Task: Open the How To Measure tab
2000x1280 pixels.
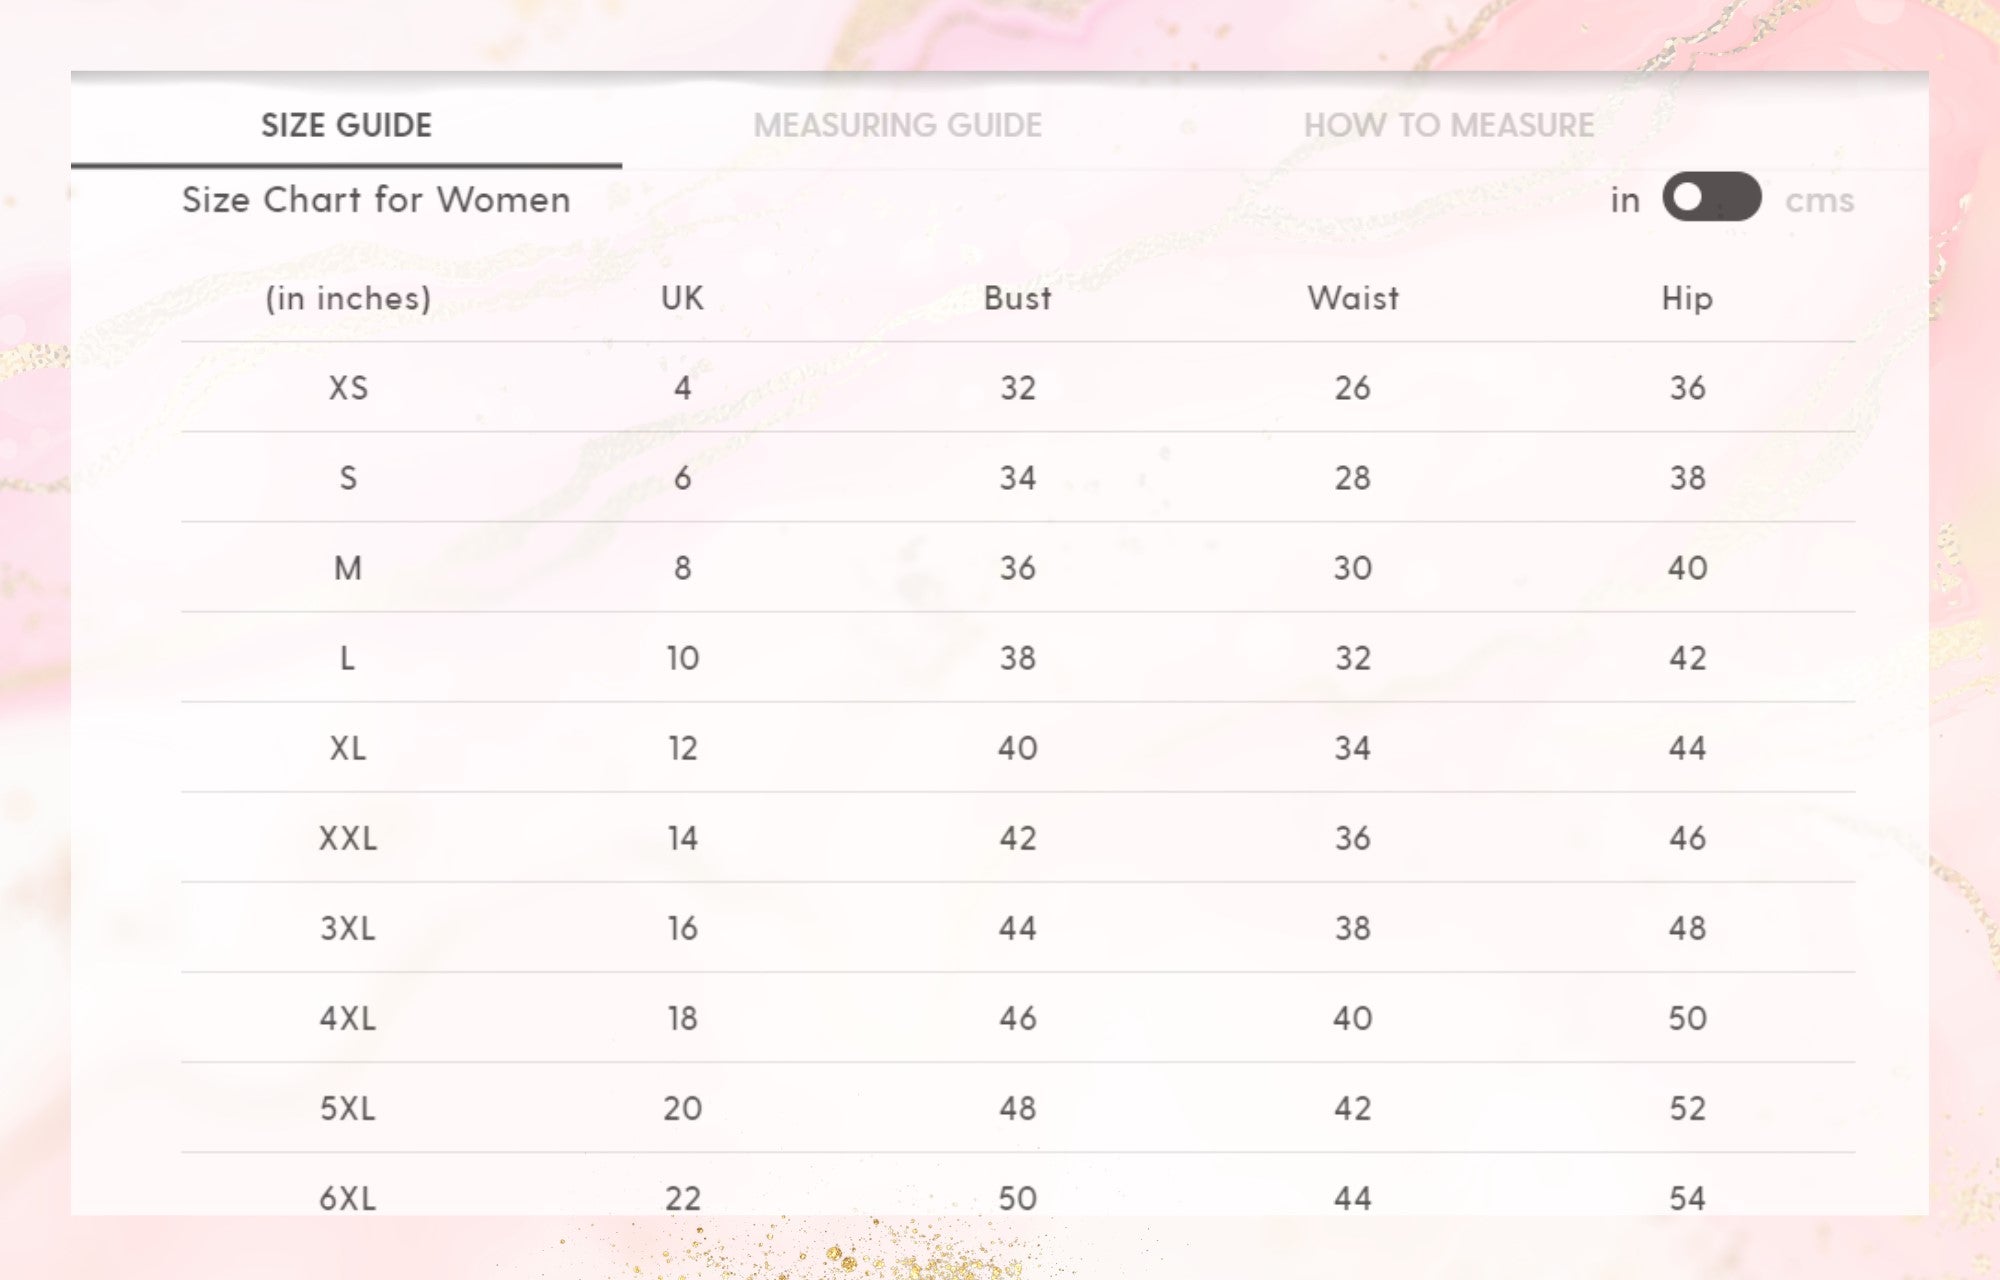Action: (1448, 125)
